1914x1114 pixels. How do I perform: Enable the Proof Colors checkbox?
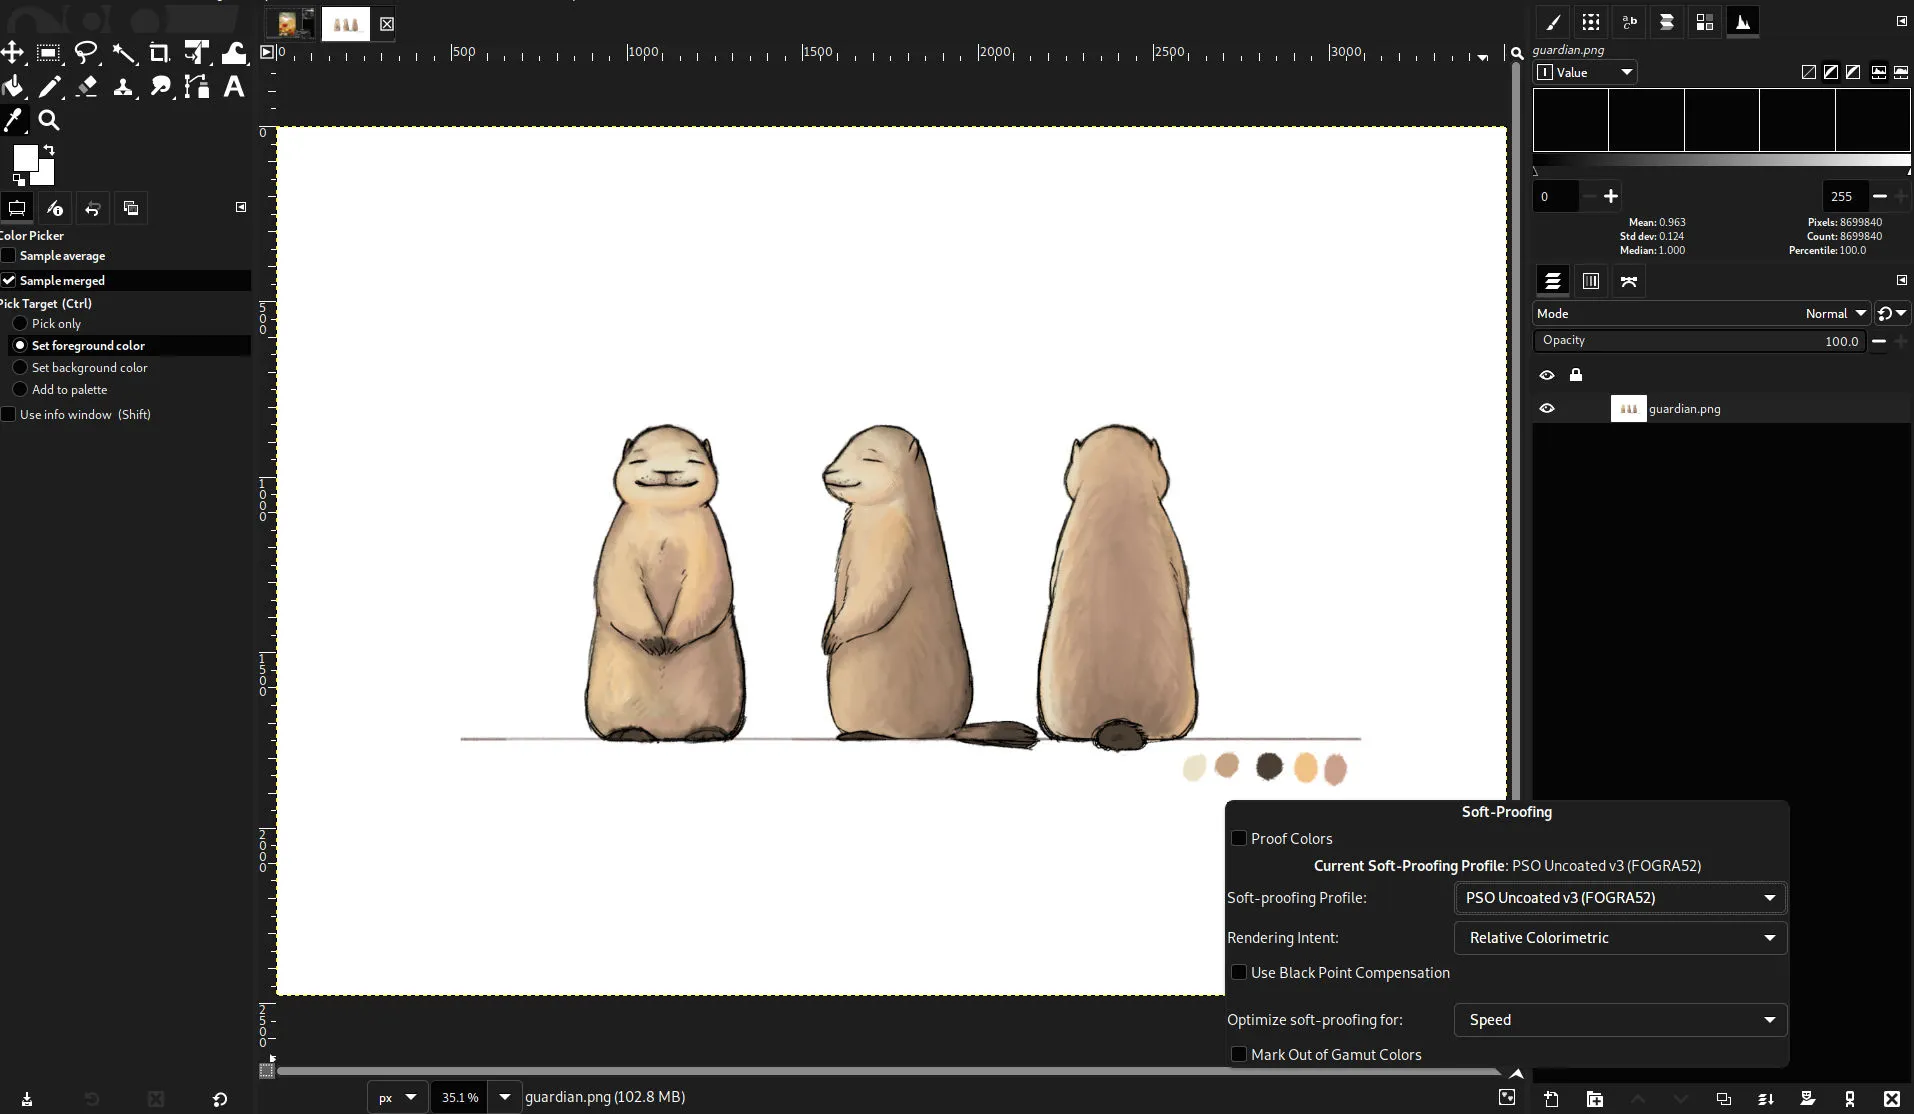[x=1240, y=839]
